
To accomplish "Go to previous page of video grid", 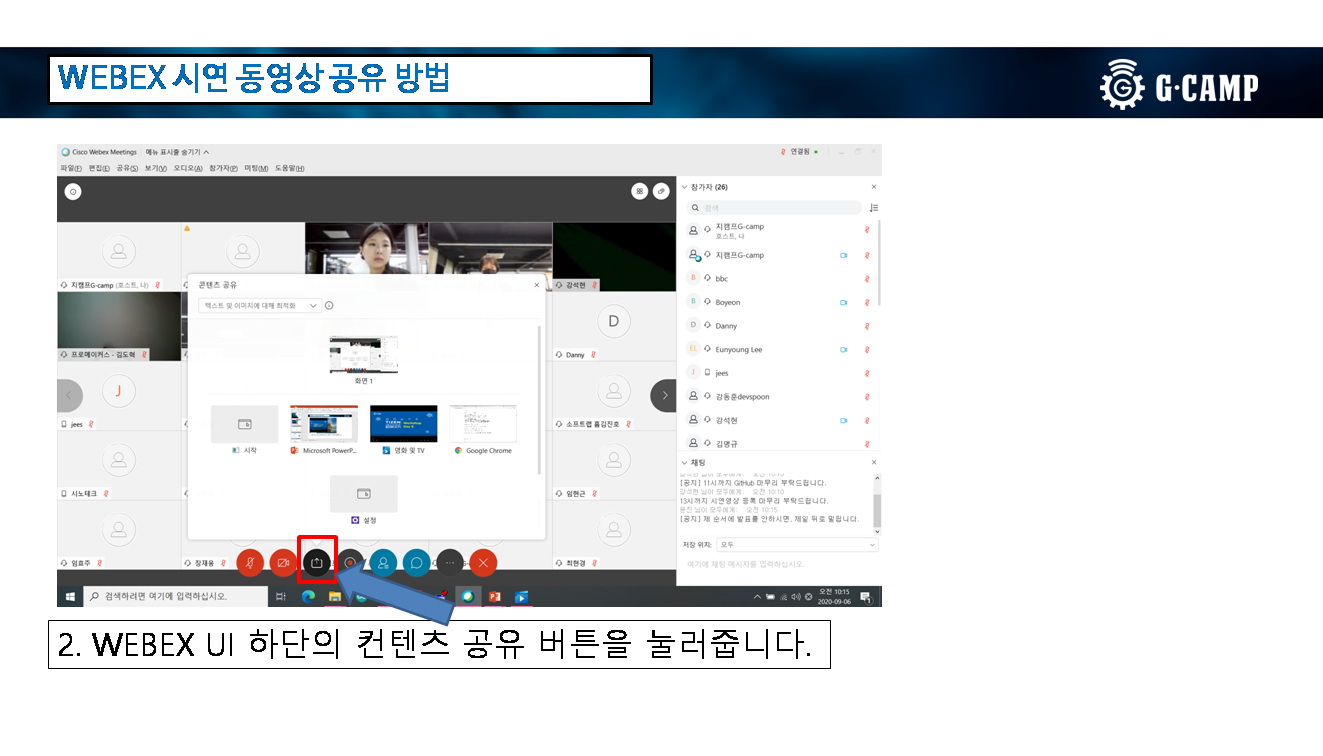I will [68, 396].
